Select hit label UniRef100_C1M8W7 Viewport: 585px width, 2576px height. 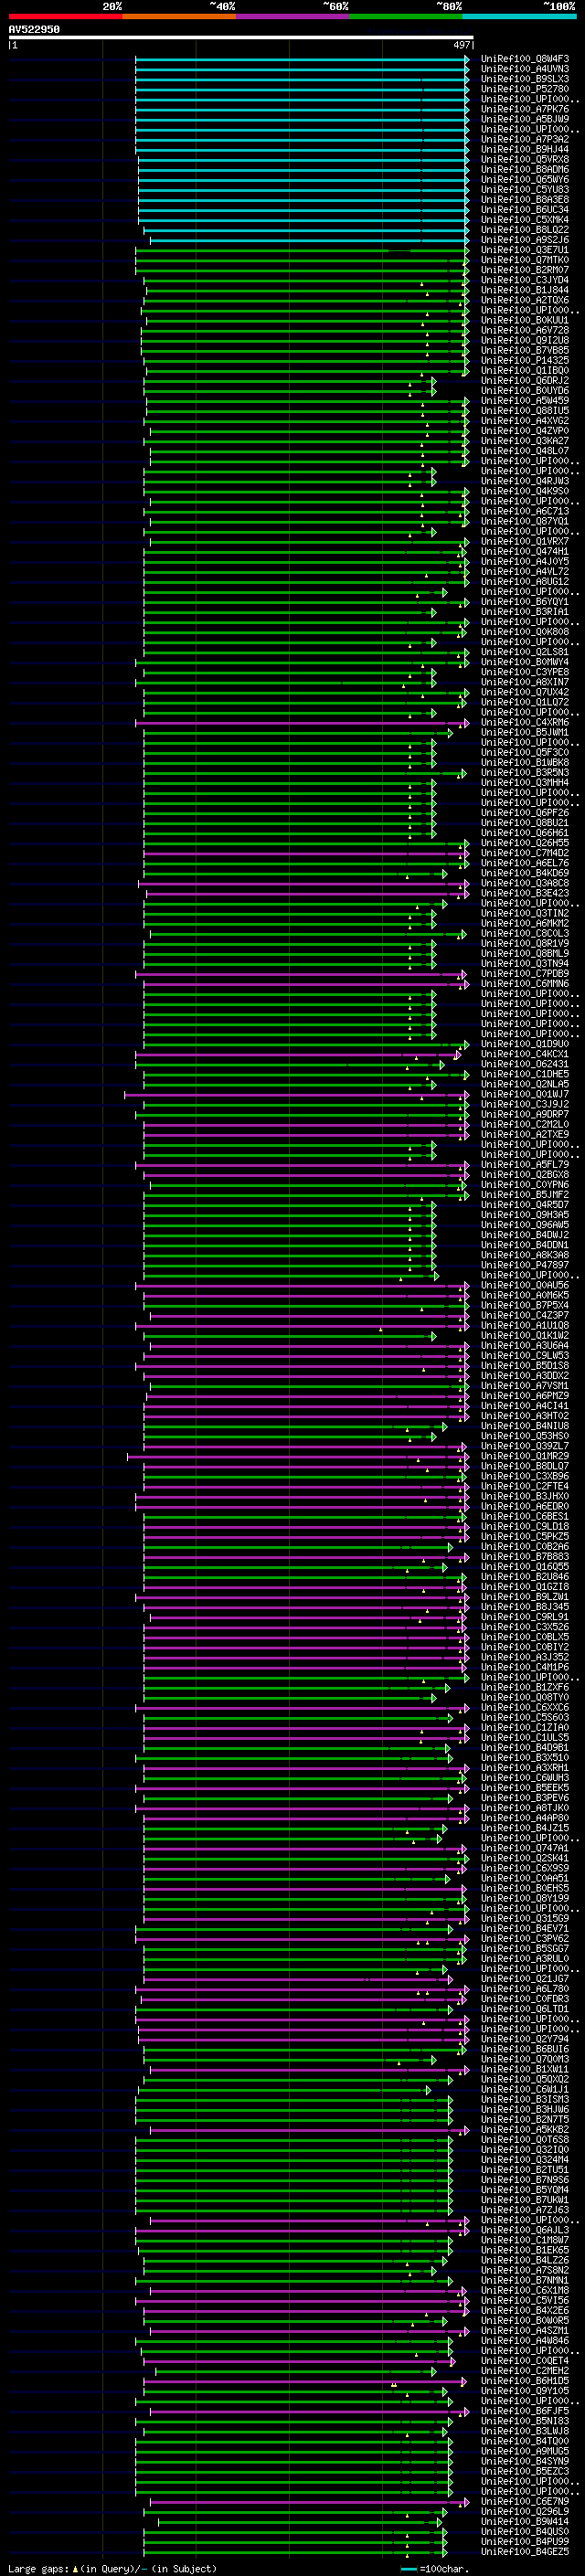pos(525,2240)
